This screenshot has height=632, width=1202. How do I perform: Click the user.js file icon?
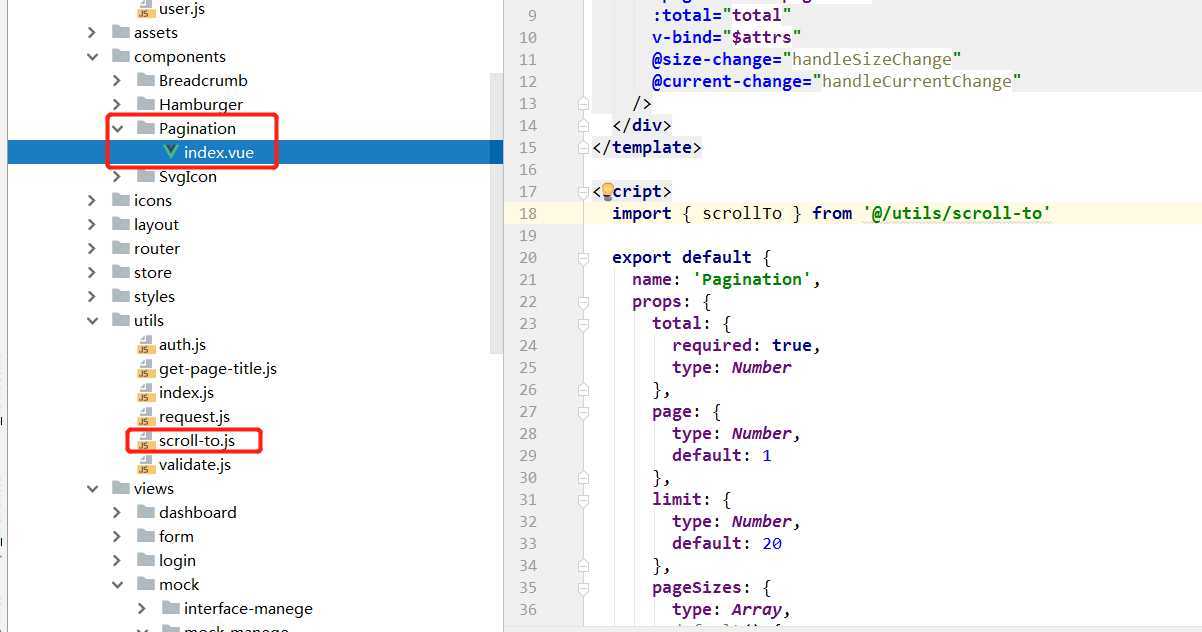tap(146, 9)
